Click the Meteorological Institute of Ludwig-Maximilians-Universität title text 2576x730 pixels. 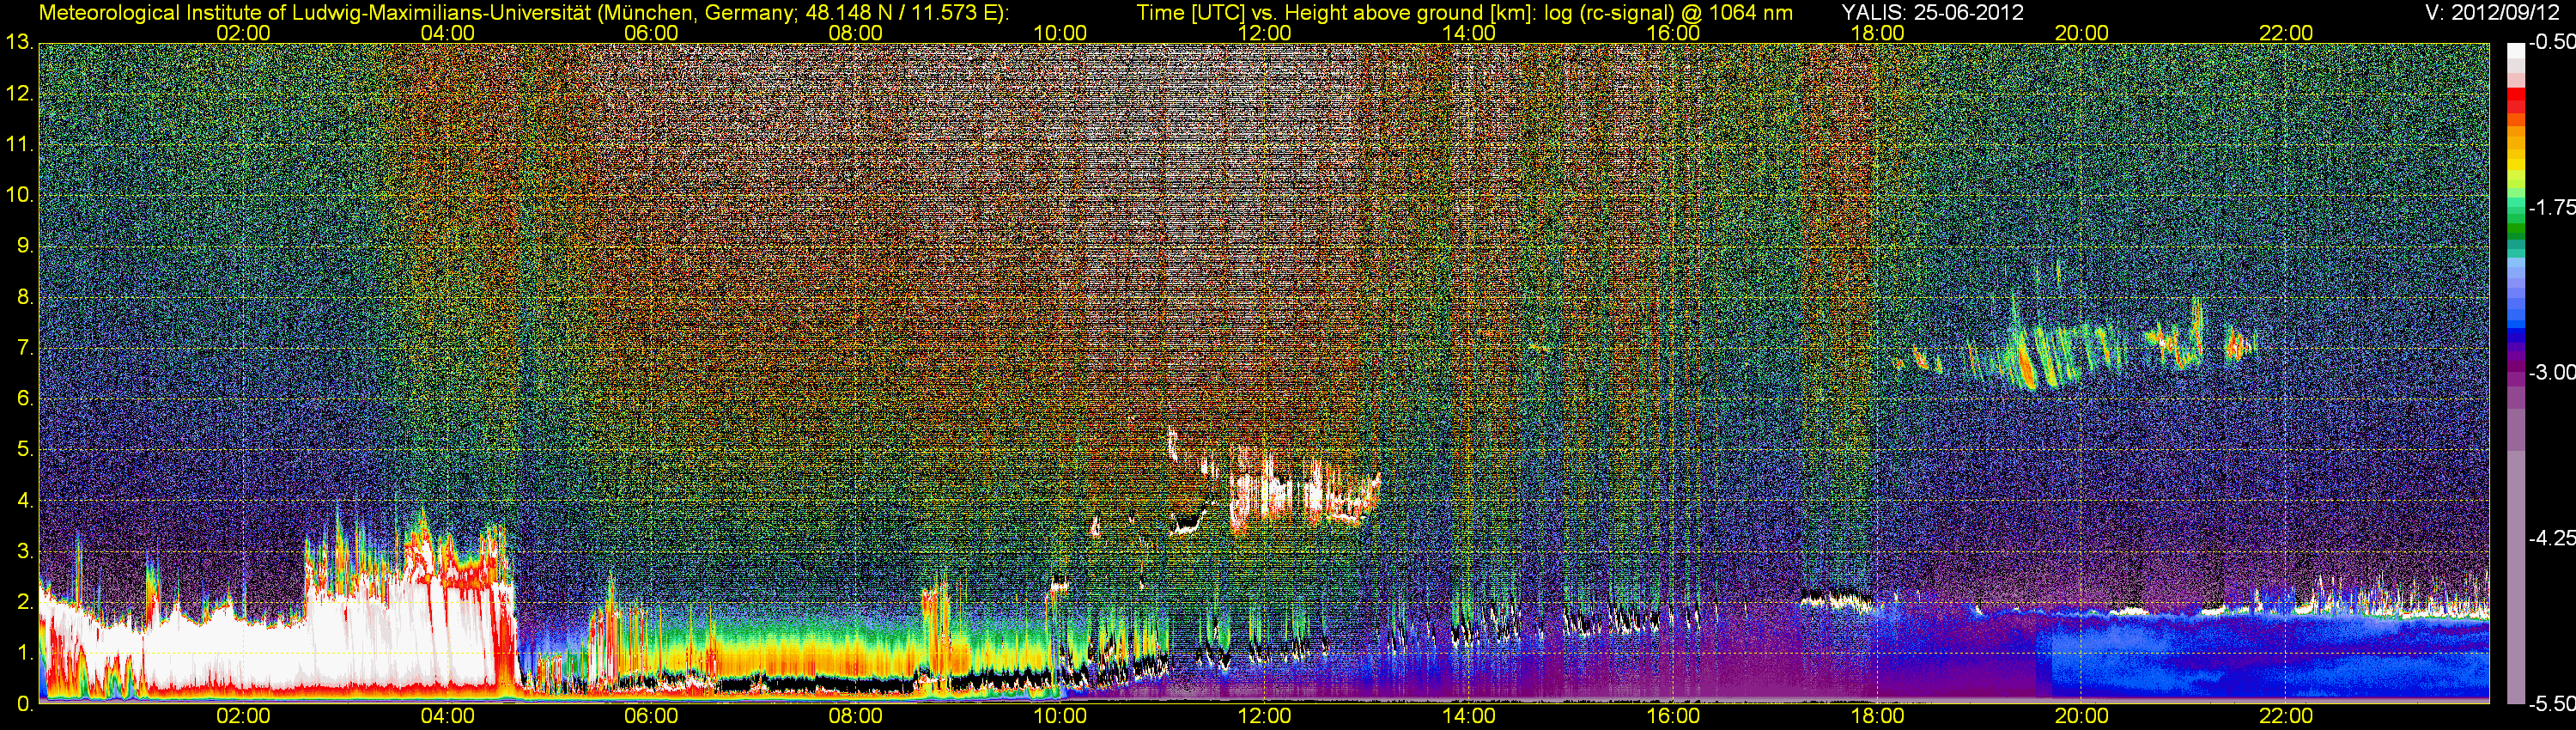[x=524, y=13]
